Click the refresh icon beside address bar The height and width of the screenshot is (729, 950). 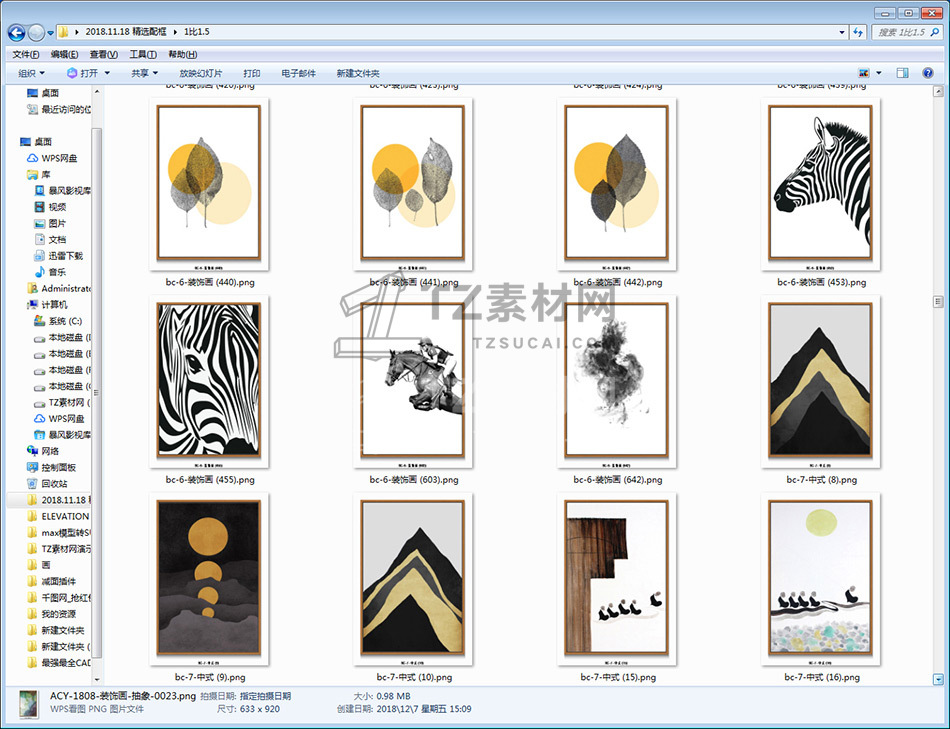[x=858, y=32]
